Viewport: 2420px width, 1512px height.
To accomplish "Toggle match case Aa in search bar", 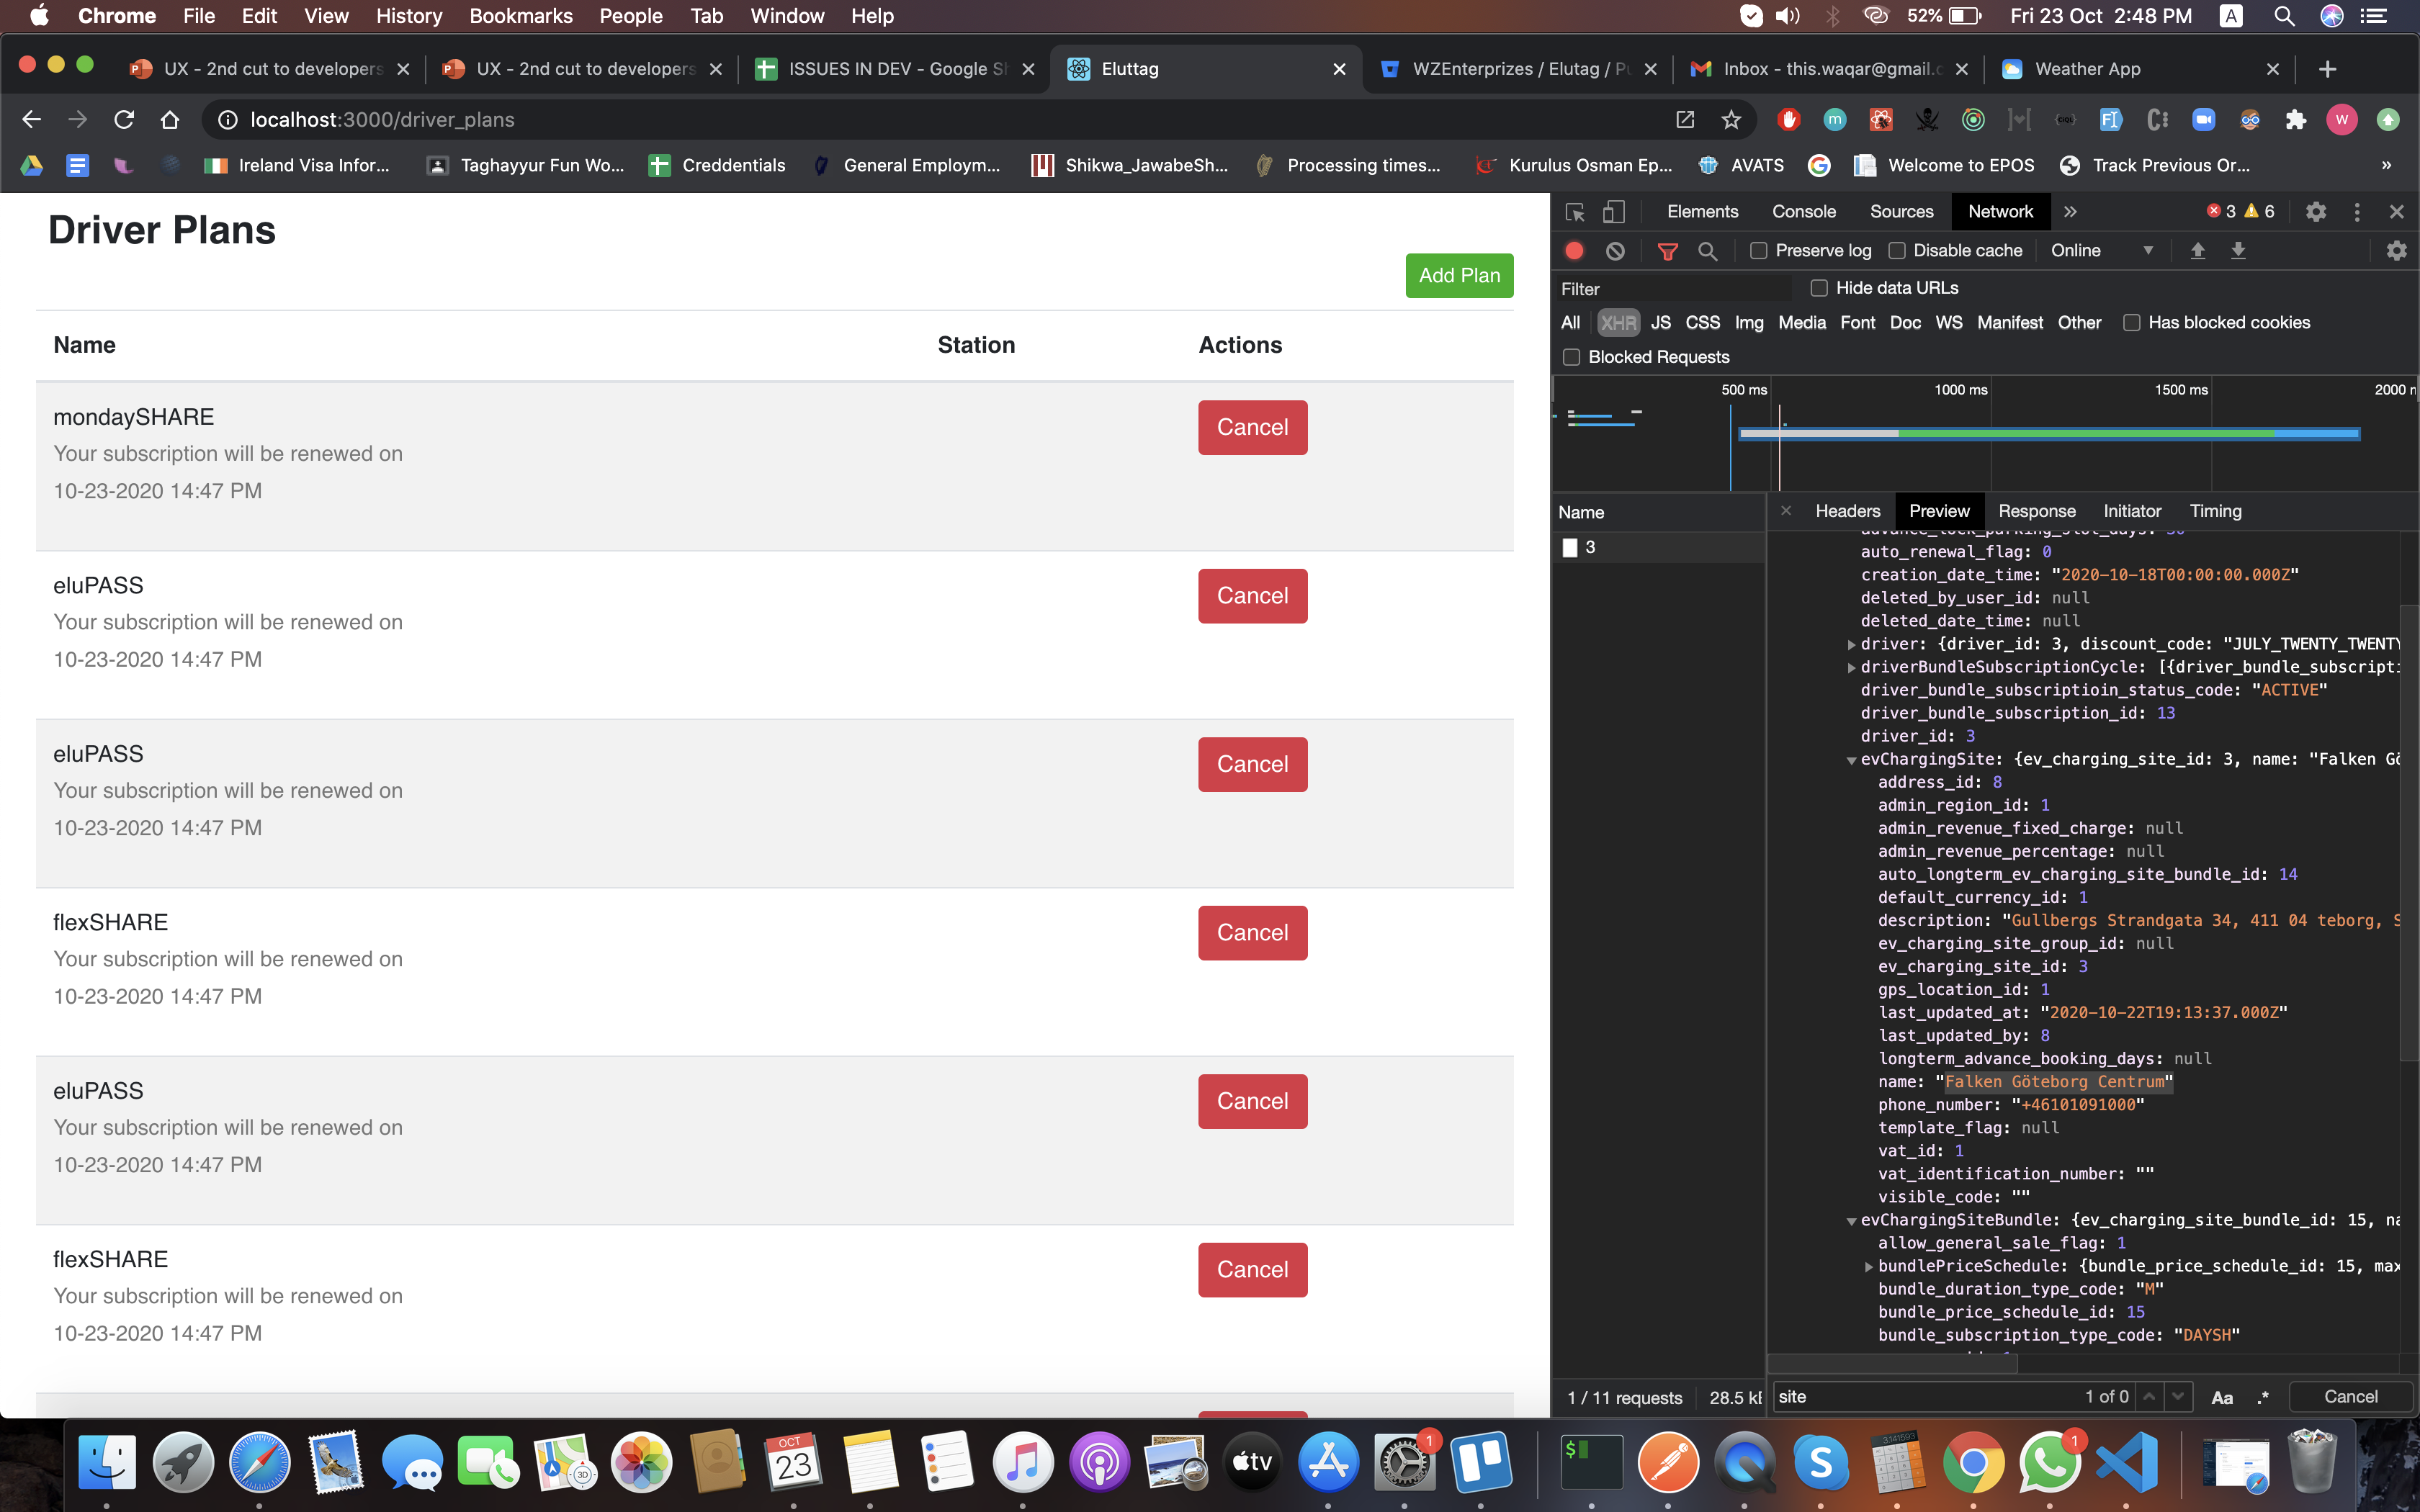I will click(x=2222, y=1398).
